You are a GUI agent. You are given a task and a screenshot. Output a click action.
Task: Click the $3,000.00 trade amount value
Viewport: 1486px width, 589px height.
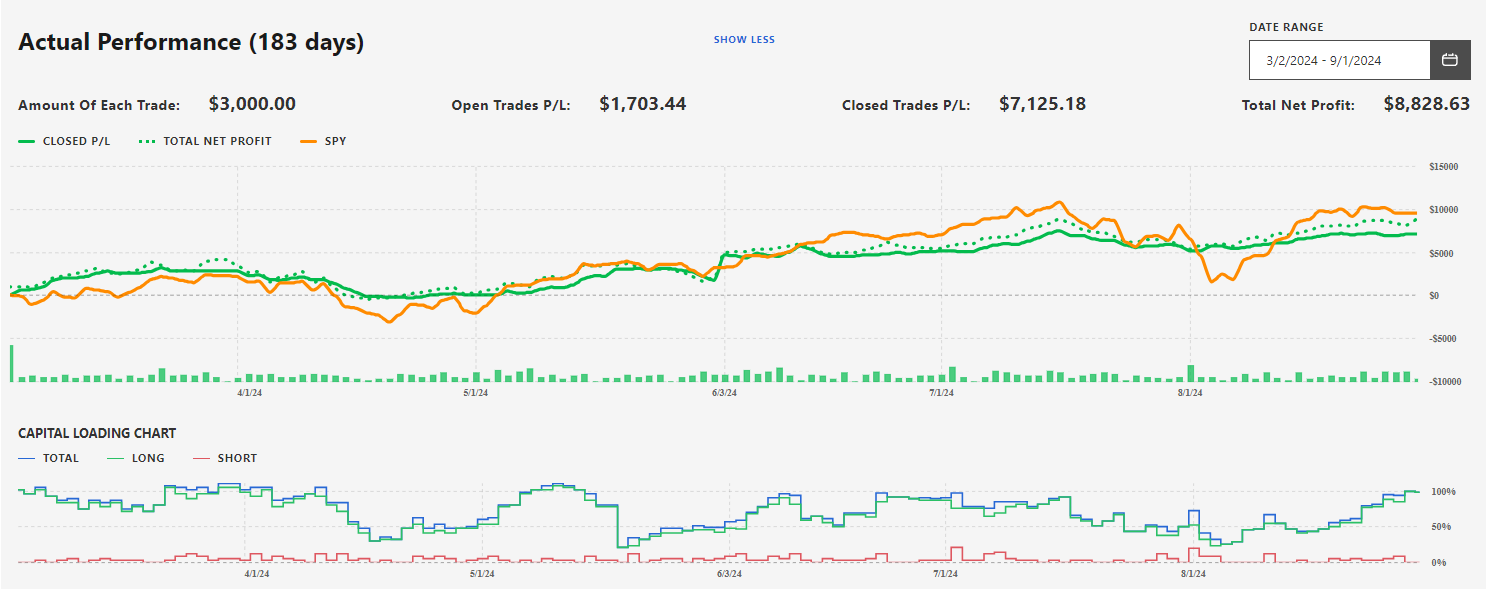pos(252,103)
